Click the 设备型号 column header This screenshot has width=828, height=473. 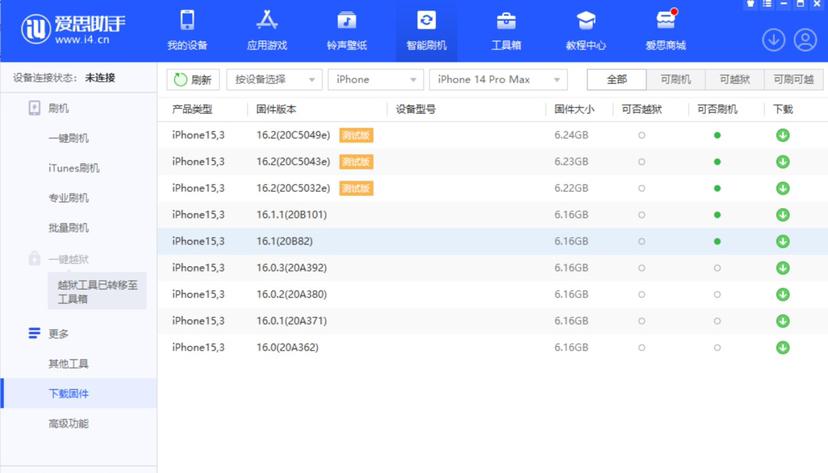pyautogui.click(x=416, y=109)
